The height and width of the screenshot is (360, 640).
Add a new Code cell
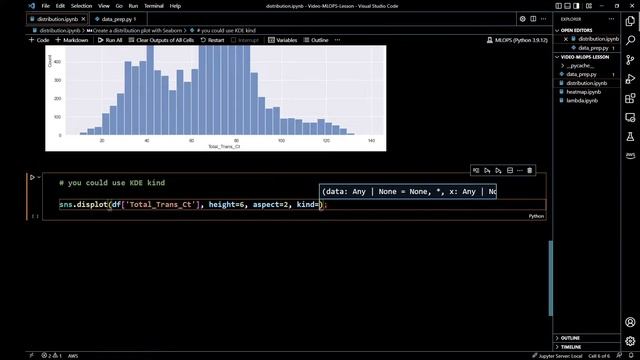(39, 40)
